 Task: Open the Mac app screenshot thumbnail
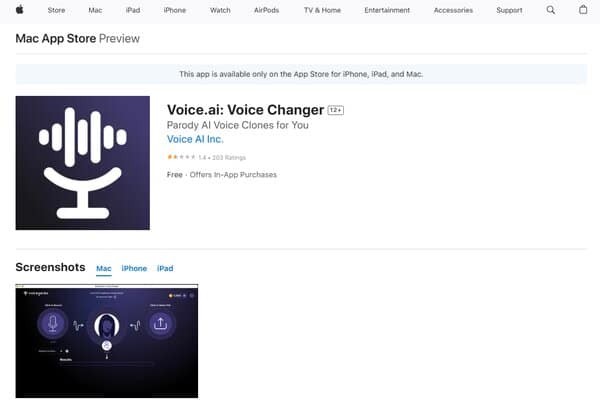coord(107,341)
